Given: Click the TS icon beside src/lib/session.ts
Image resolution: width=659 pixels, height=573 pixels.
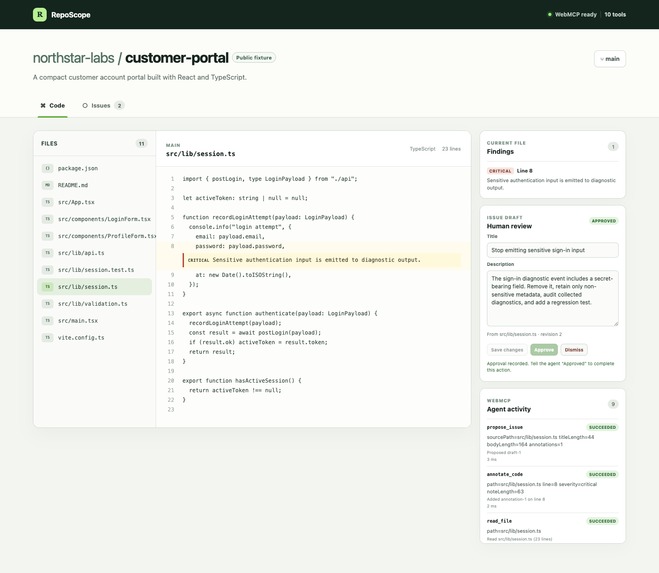Looking at the screenshot, I should (47, 287).
